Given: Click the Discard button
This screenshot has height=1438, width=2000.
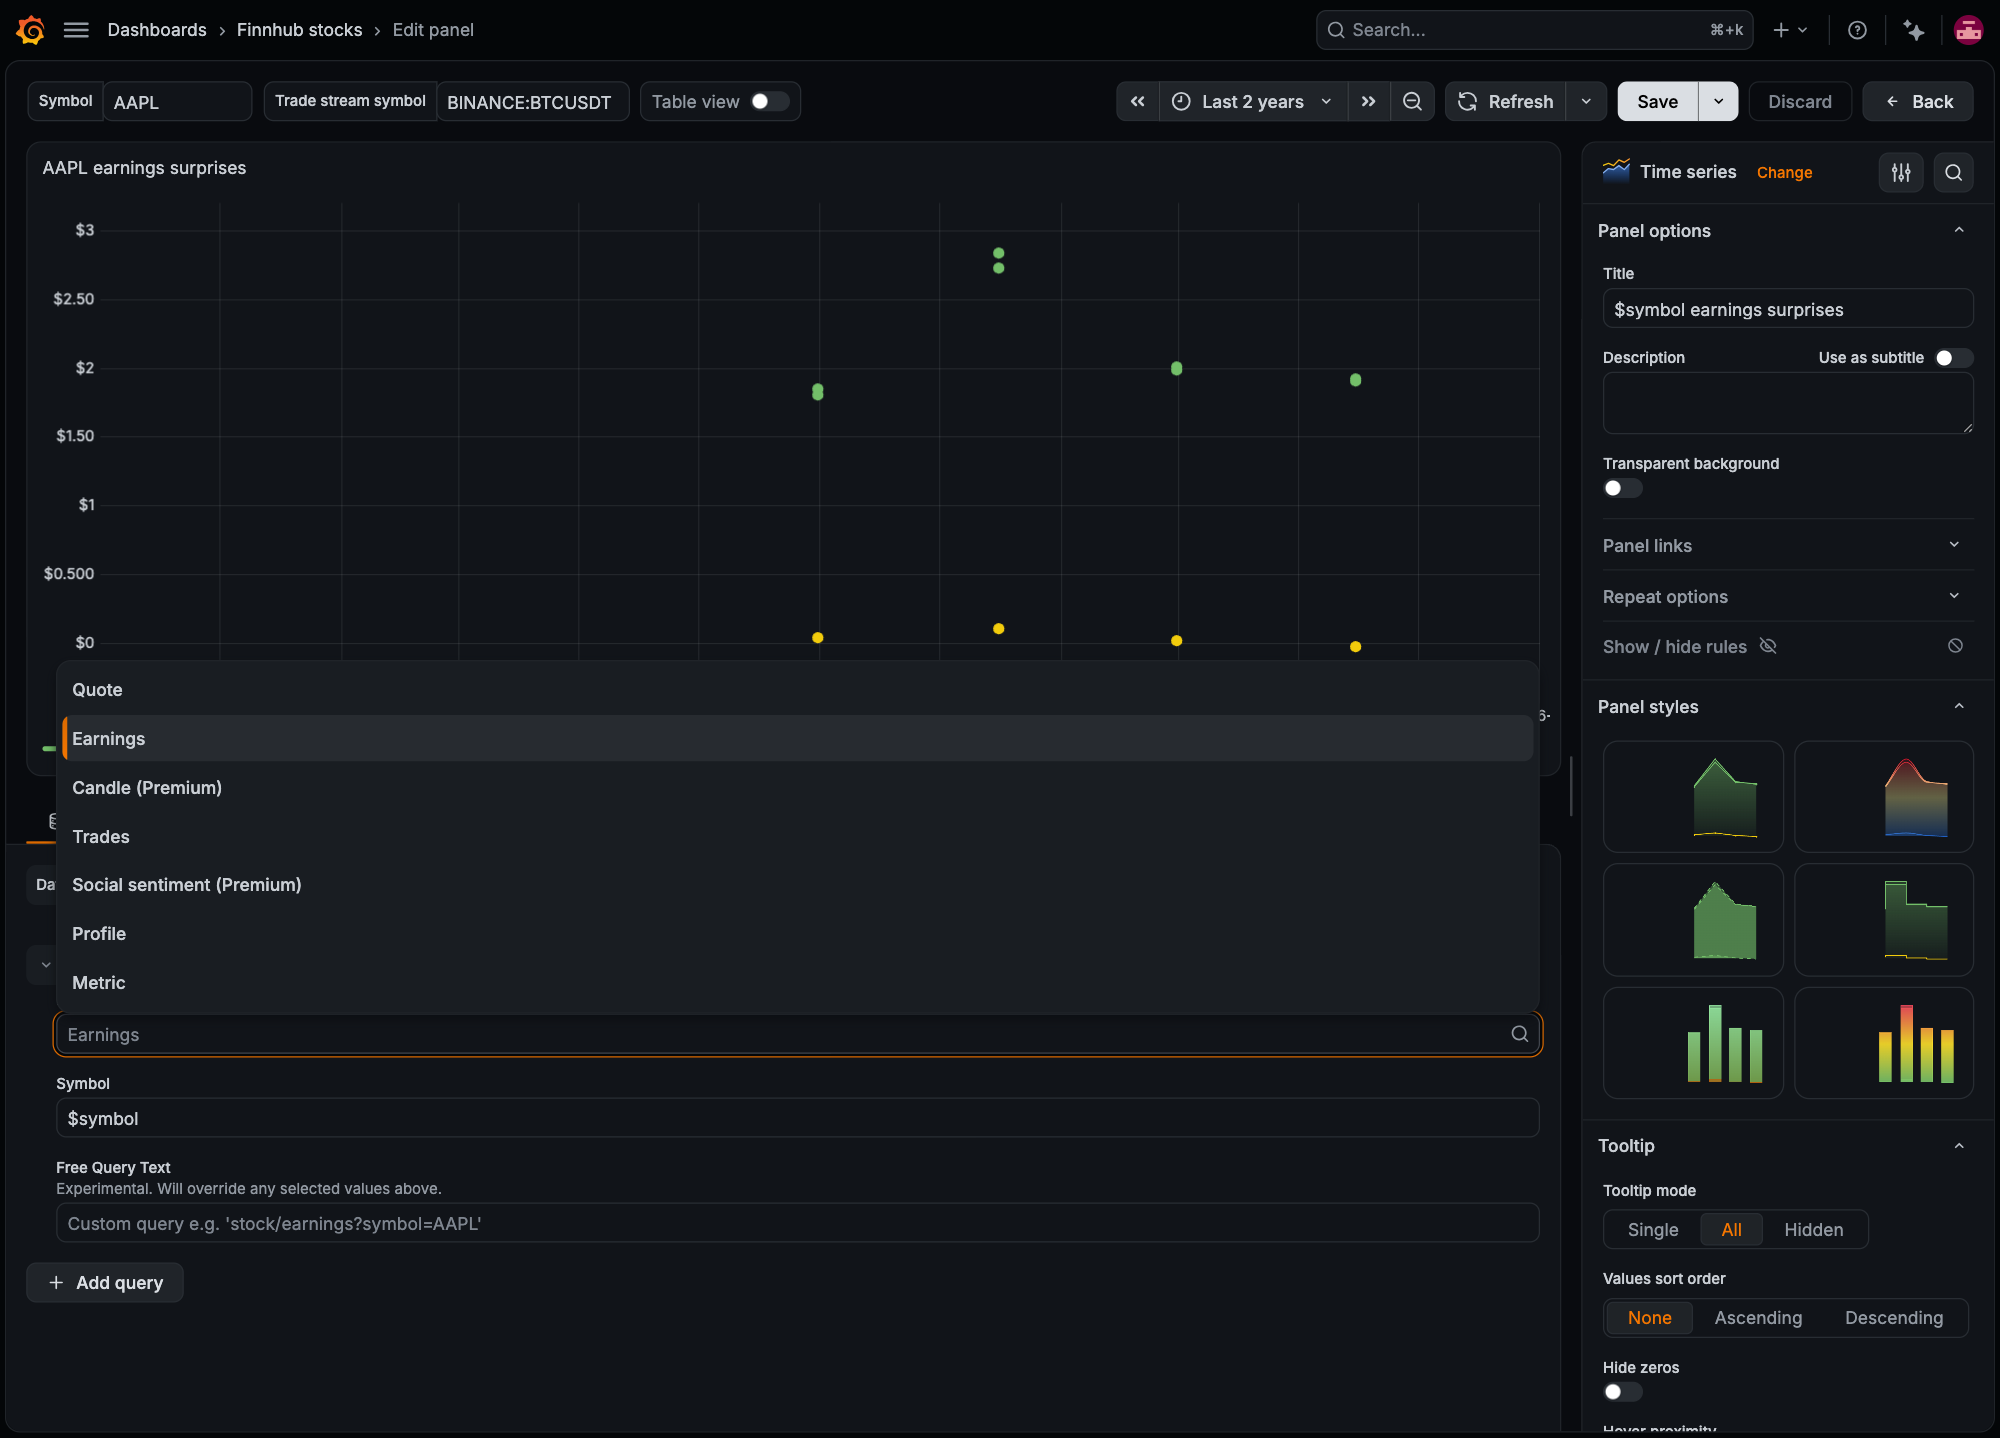Looking at the screenshot, I should [x=1800, y=101].
